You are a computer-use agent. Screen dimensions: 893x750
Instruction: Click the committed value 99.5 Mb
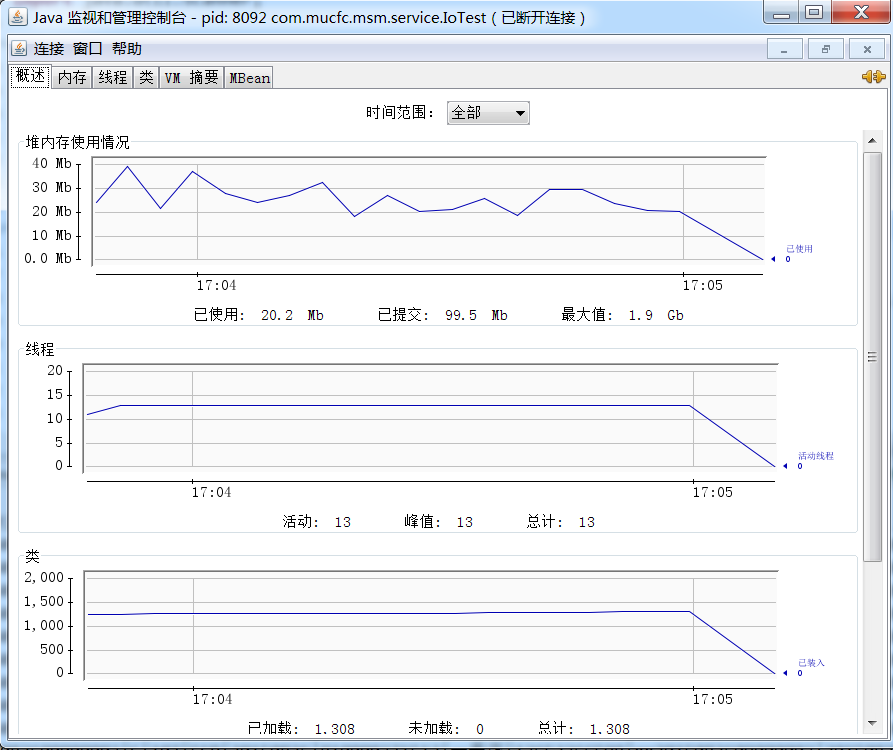pos(476,315)
